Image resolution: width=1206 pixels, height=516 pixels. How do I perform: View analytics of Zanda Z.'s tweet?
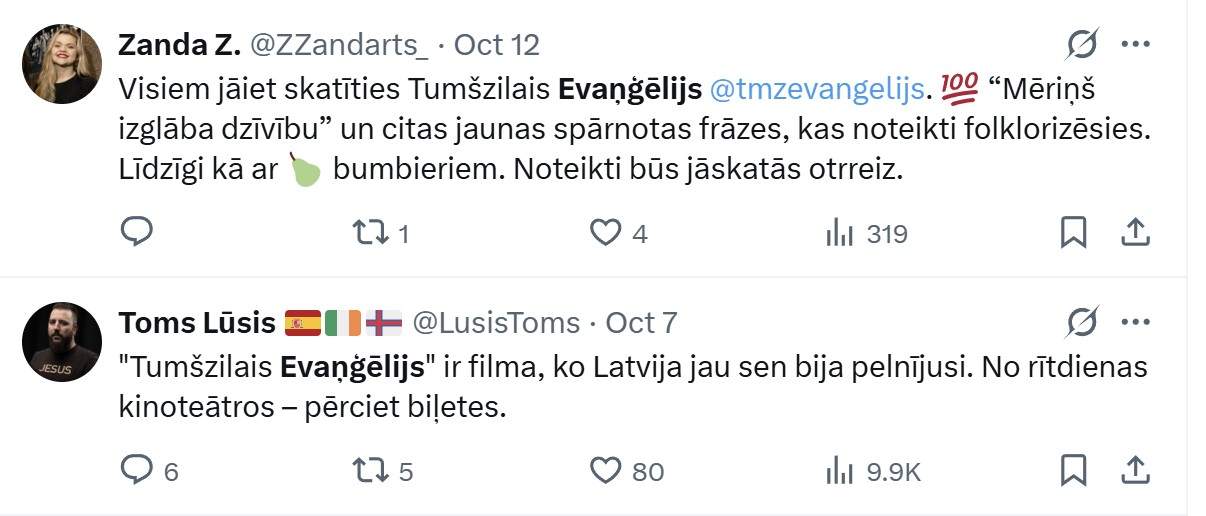click(x=839, y=234)
